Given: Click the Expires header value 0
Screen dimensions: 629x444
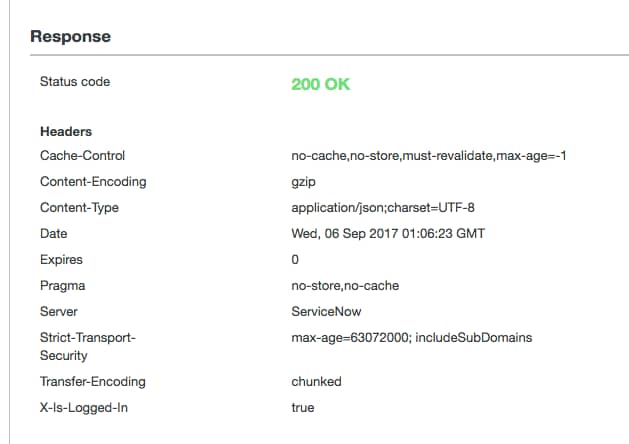Looking at the screenshot, I should 295,260.
